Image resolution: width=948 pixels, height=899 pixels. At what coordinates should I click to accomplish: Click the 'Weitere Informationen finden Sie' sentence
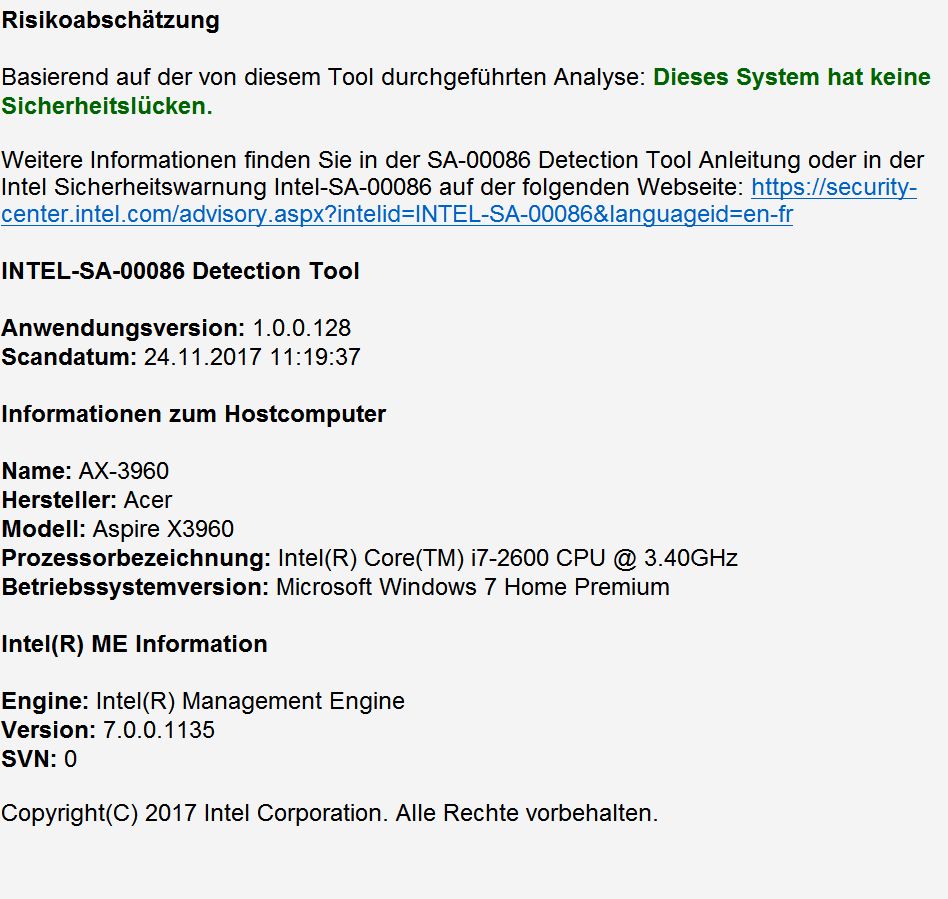click(463, 160)
